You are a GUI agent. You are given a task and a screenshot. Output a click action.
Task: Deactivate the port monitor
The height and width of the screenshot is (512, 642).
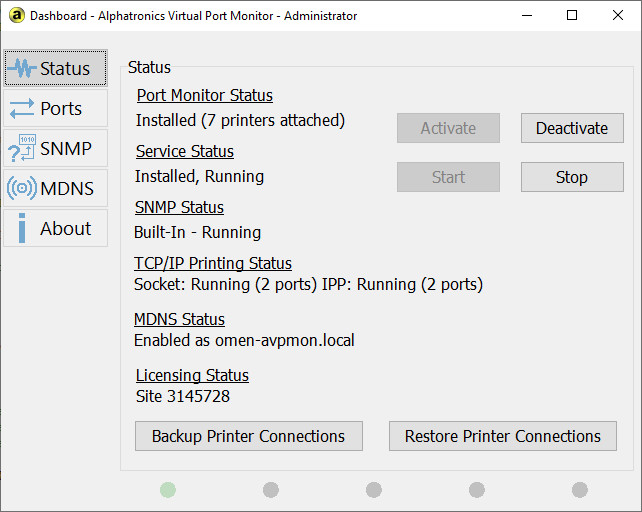572,128
